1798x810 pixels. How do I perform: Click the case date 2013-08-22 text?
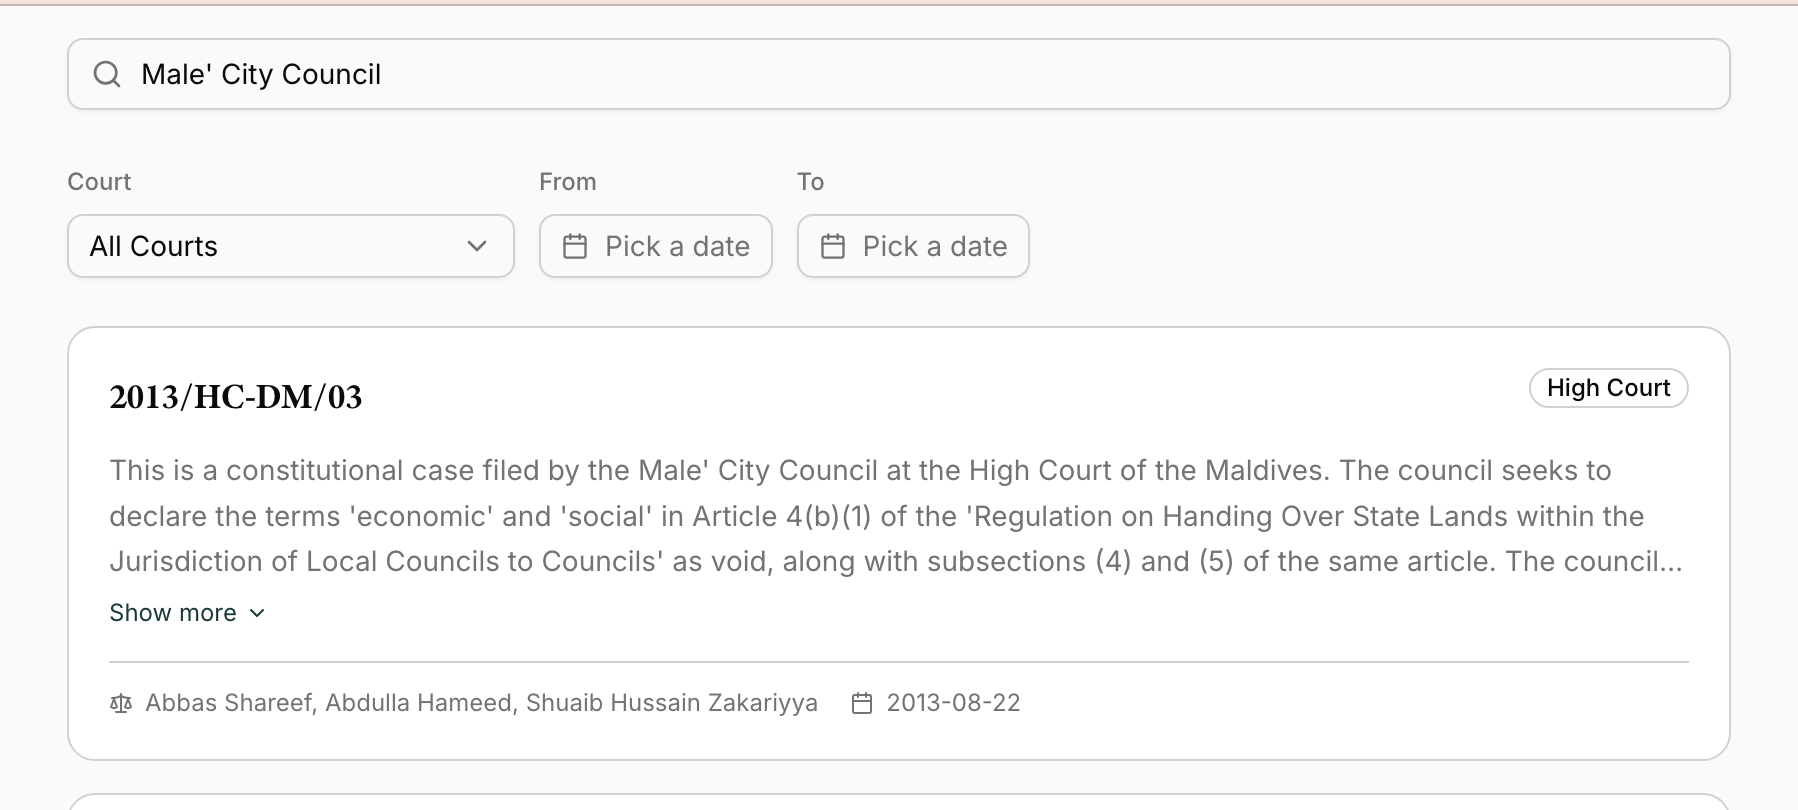[953, 703]
